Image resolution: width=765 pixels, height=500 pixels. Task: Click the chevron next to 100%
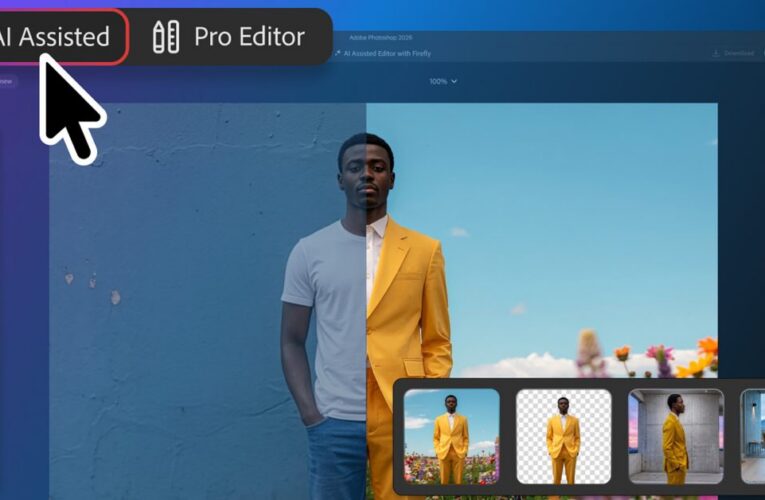[x=454, y=81]
